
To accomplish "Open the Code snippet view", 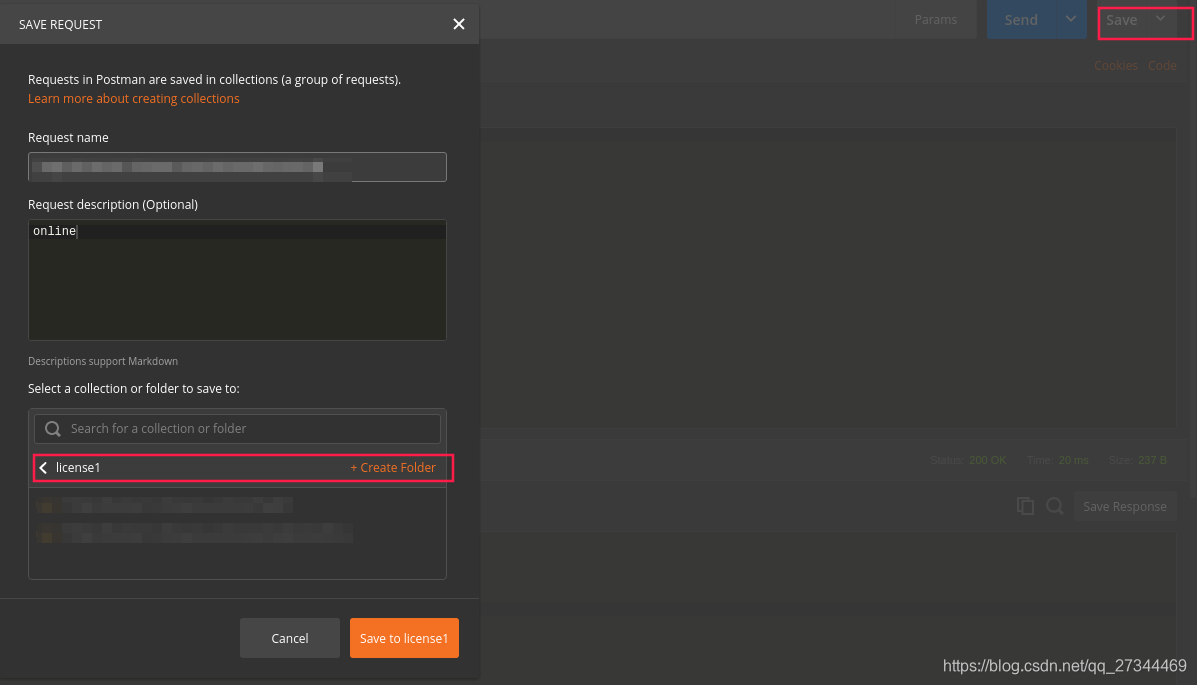I will [x=1162, y=65].
